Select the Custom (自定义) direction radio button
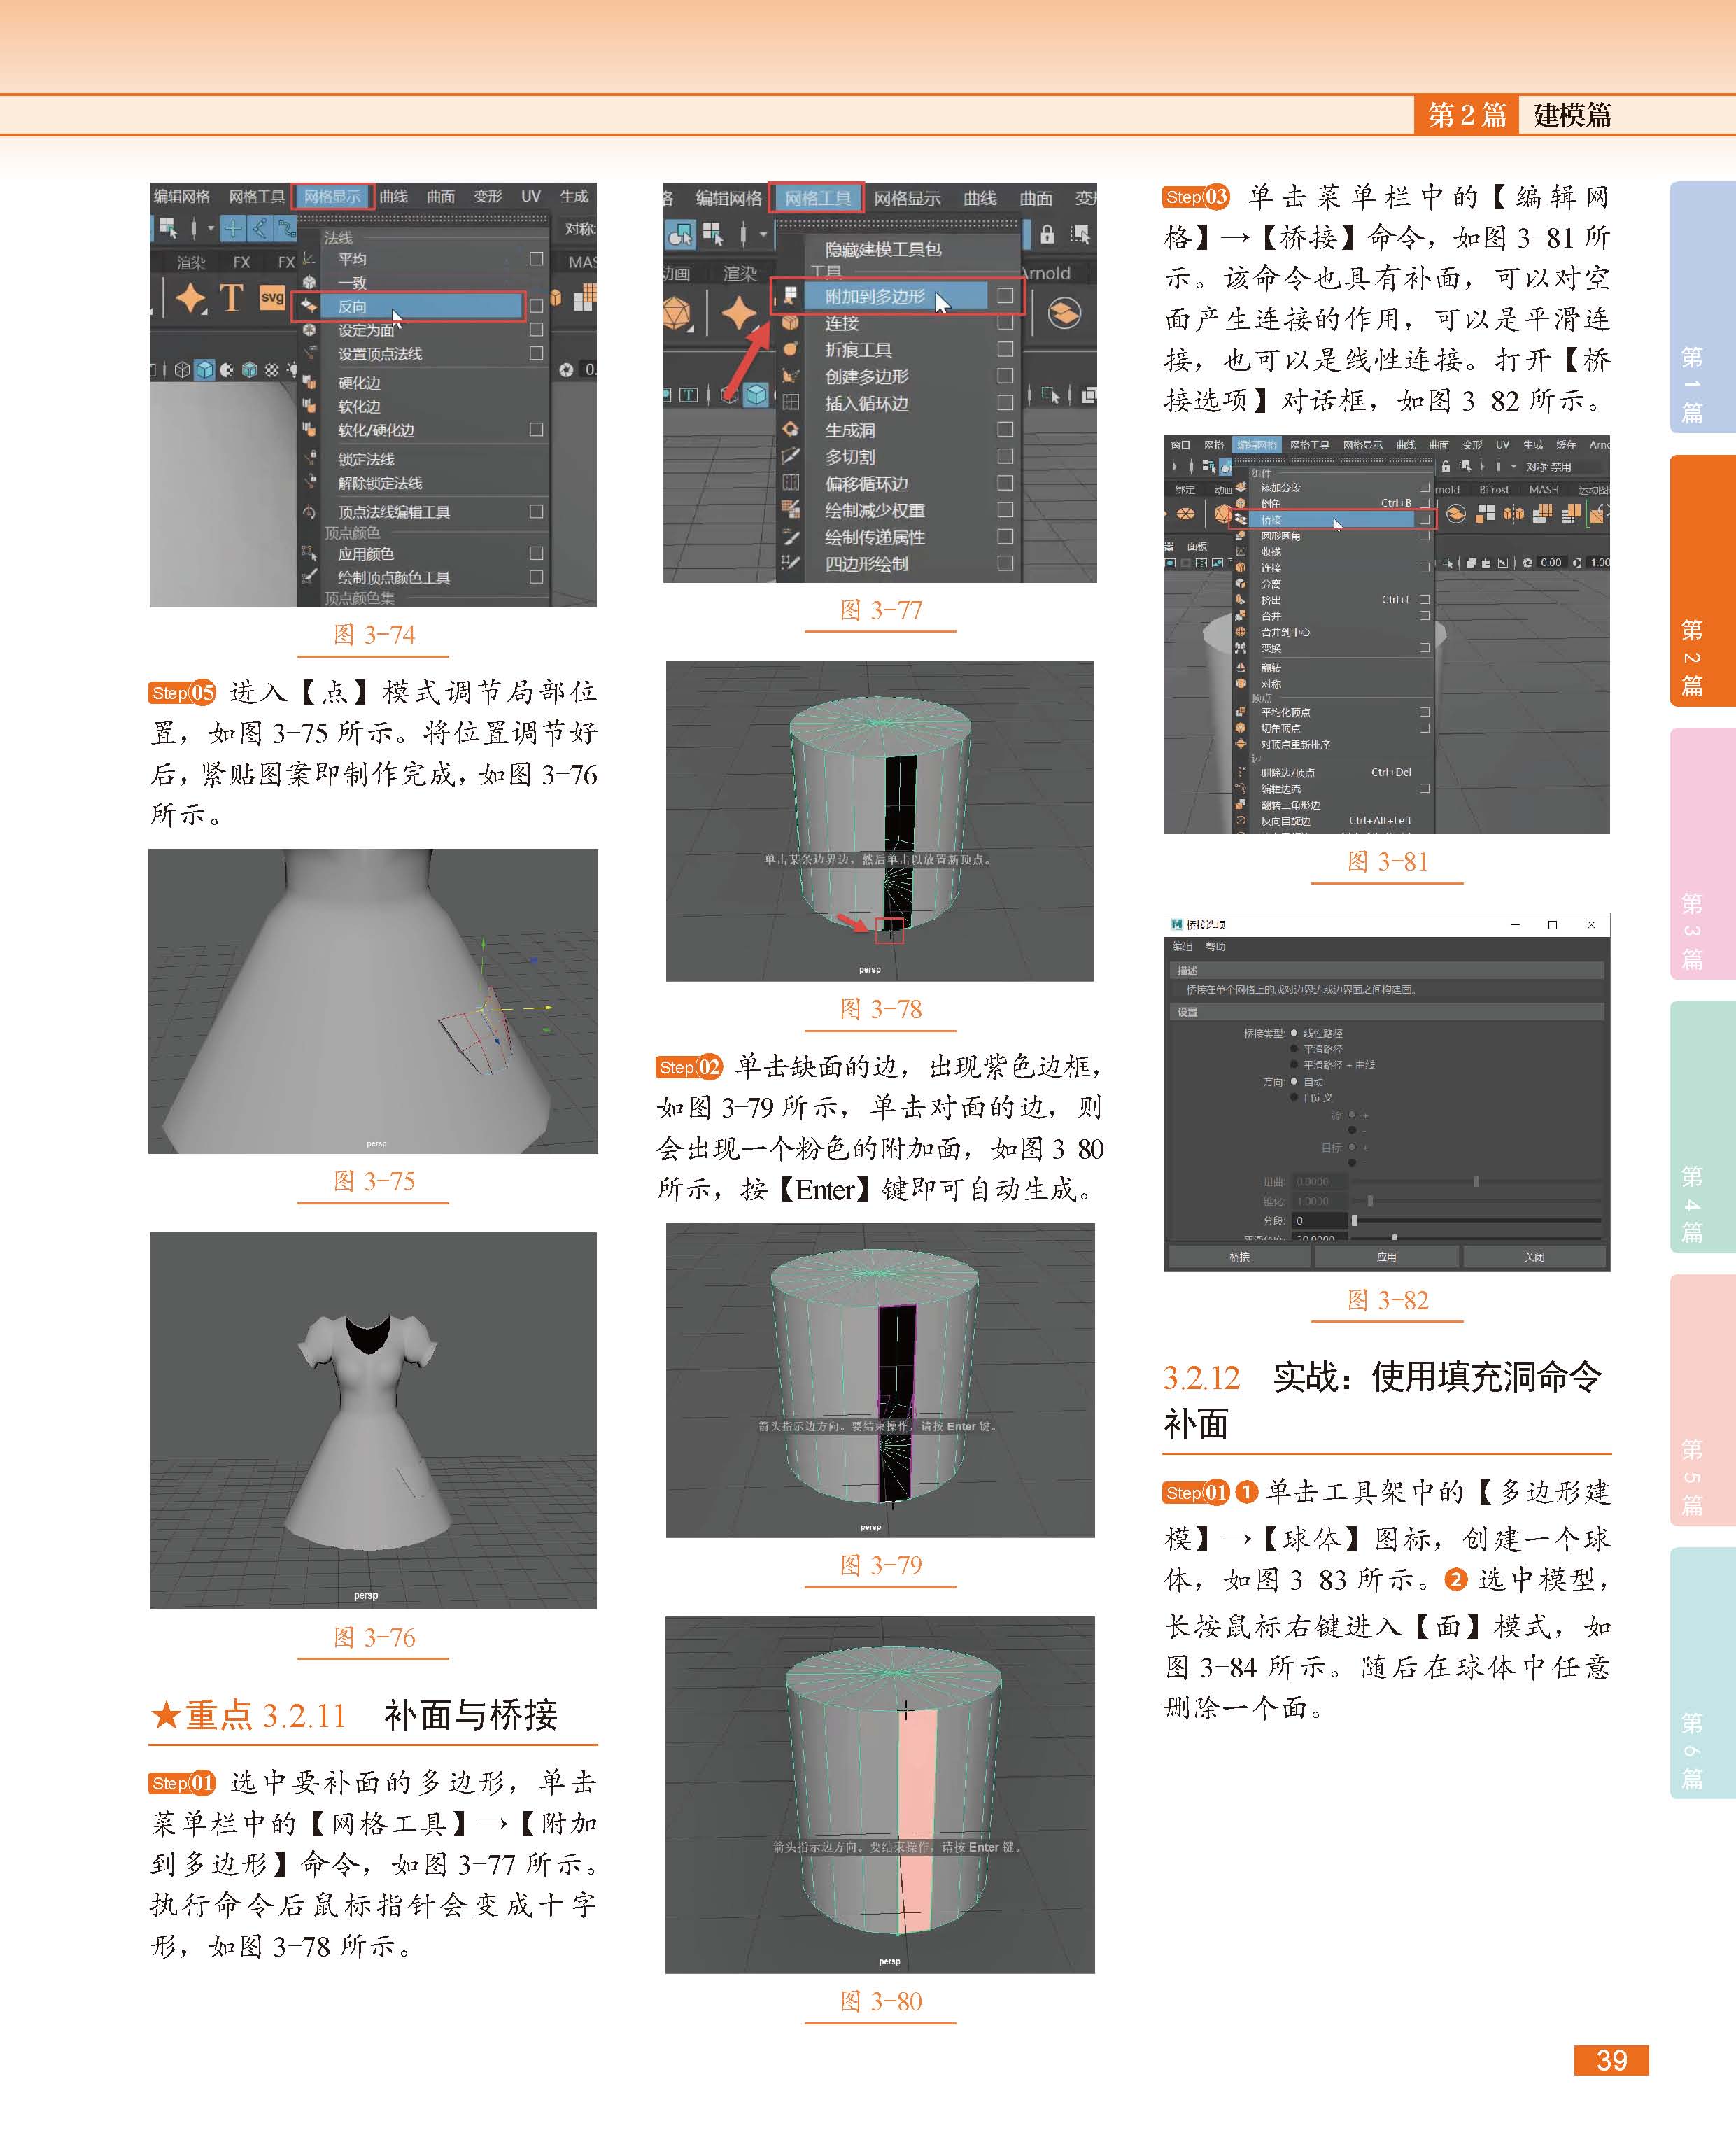Viewport: 1736px width, 2149px height. pyautogui.click(x=1294, y=1097)
